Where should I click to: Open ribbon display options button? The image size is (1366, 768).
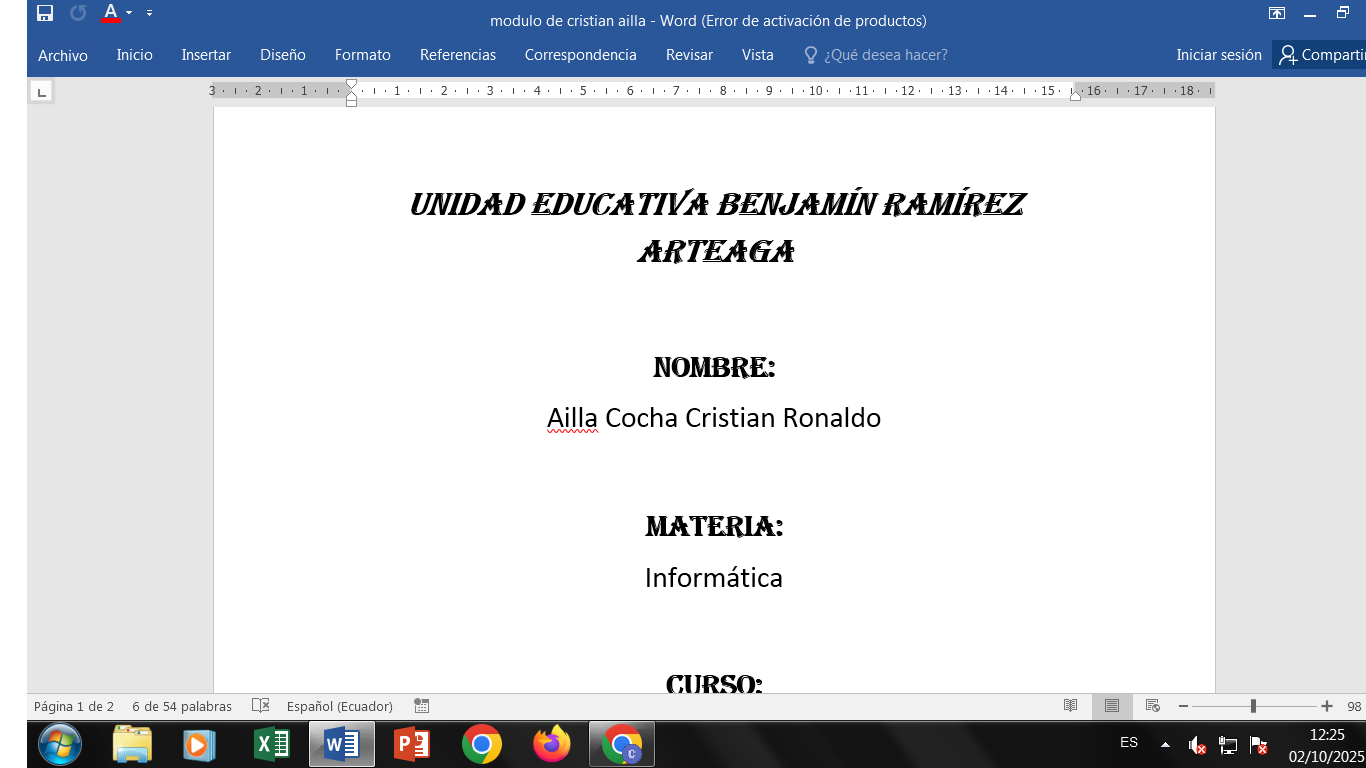1277,13
